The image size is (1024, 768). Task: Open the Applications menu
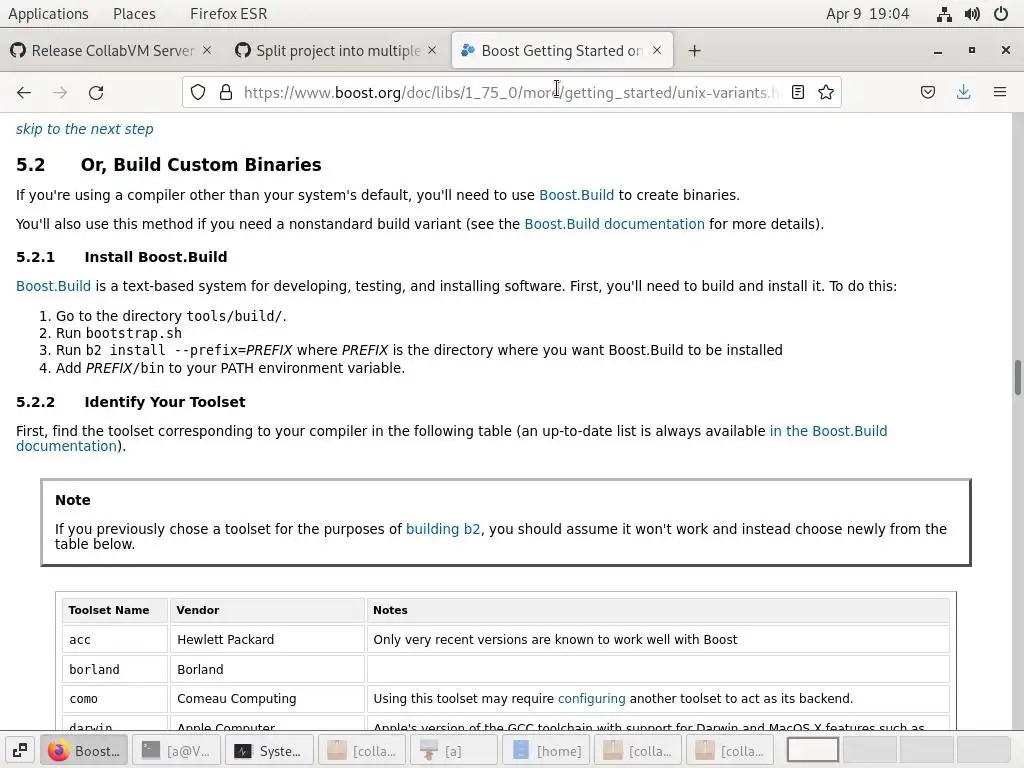point(48,14)
